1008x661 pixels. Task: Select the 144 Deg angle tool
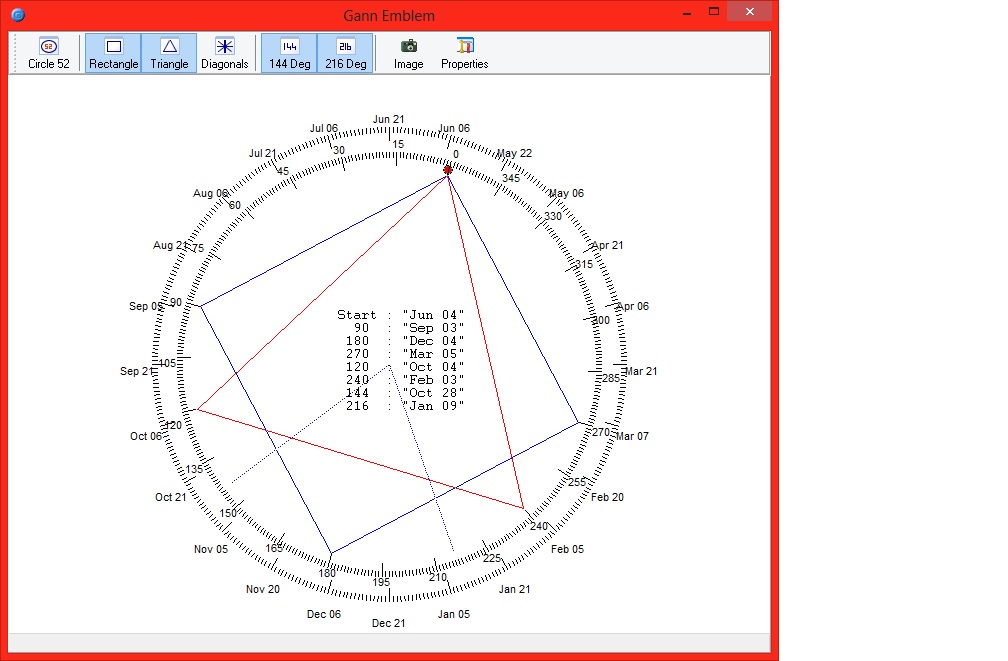pos(288,52)
